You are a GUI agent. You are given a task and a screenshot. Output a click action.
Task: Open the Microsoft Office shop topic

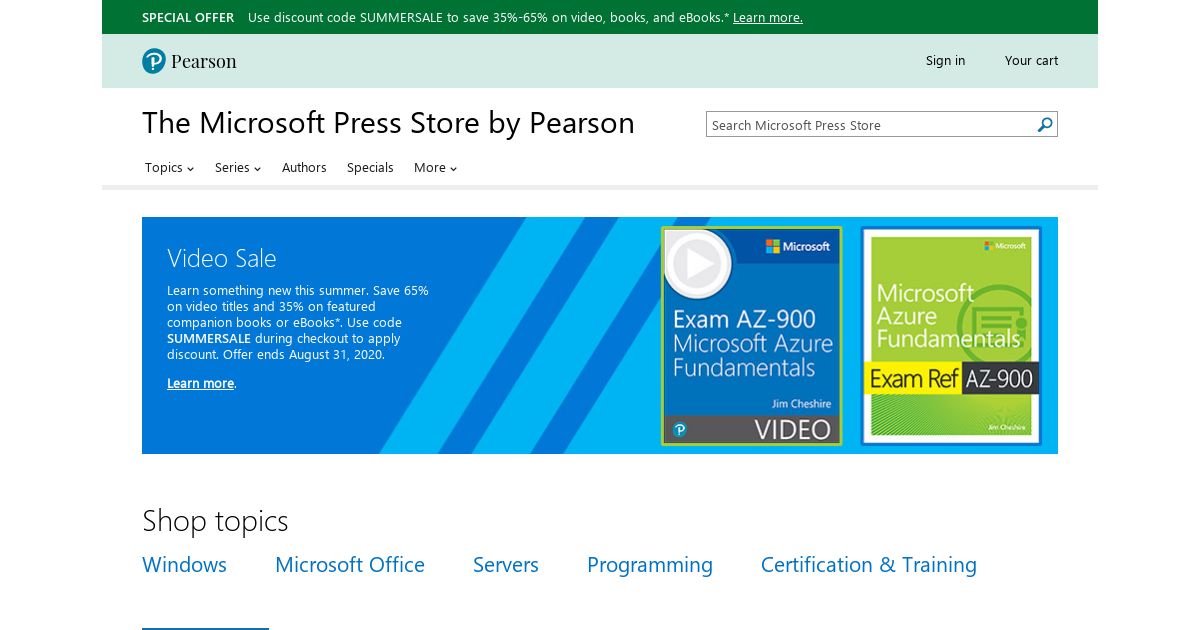click(350, 565)
